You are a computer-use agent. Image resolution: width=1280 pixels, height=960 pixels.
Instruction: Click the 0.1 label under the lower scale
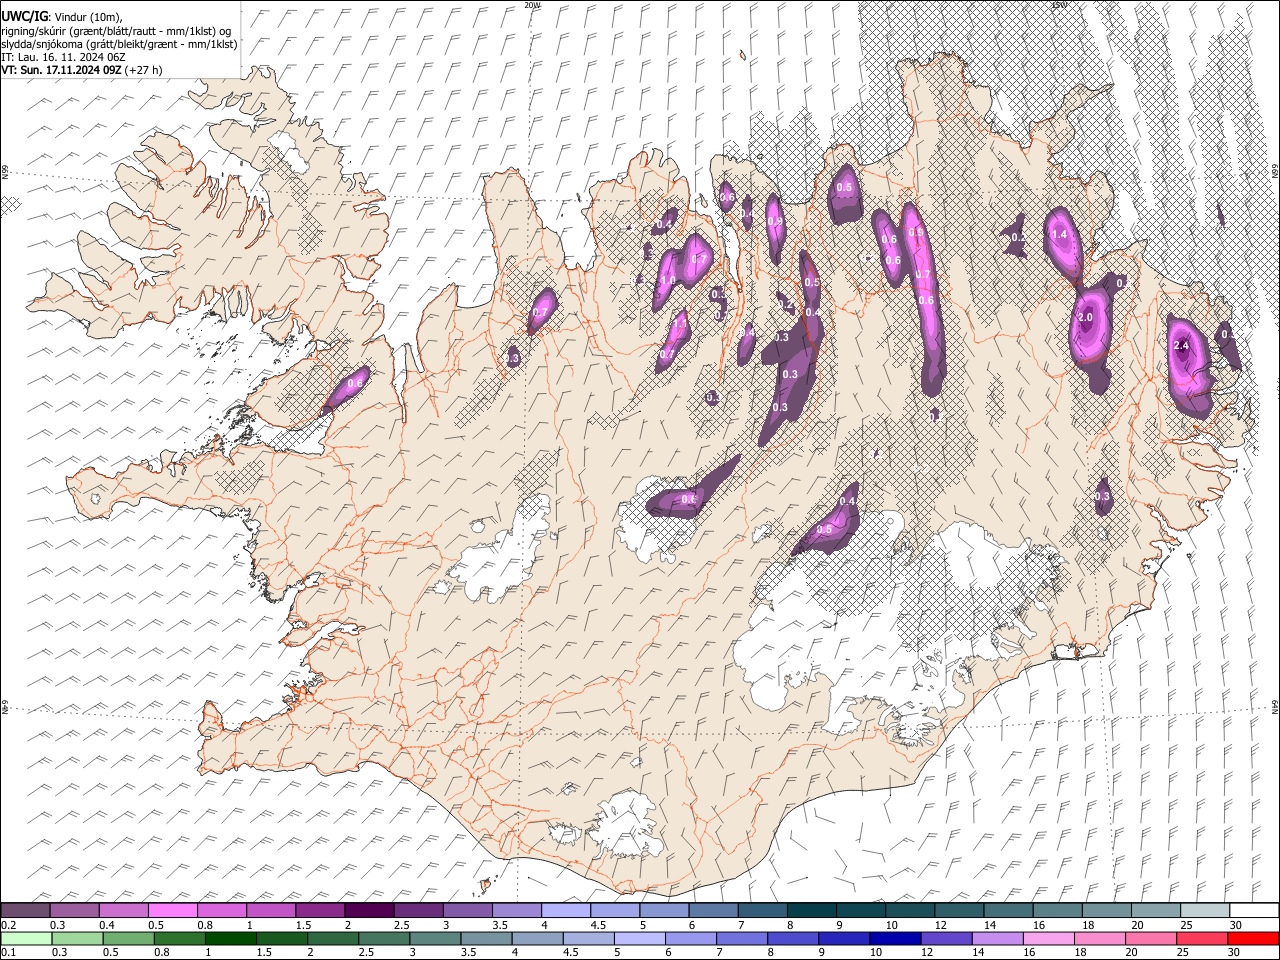pos(8,953)
